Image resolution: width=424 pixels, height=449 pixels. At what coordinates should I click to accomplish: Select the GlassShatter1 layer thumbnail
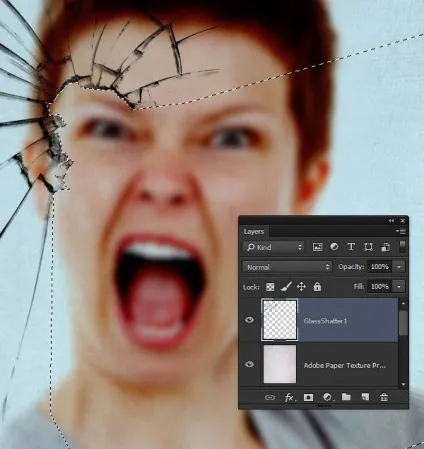280,320
